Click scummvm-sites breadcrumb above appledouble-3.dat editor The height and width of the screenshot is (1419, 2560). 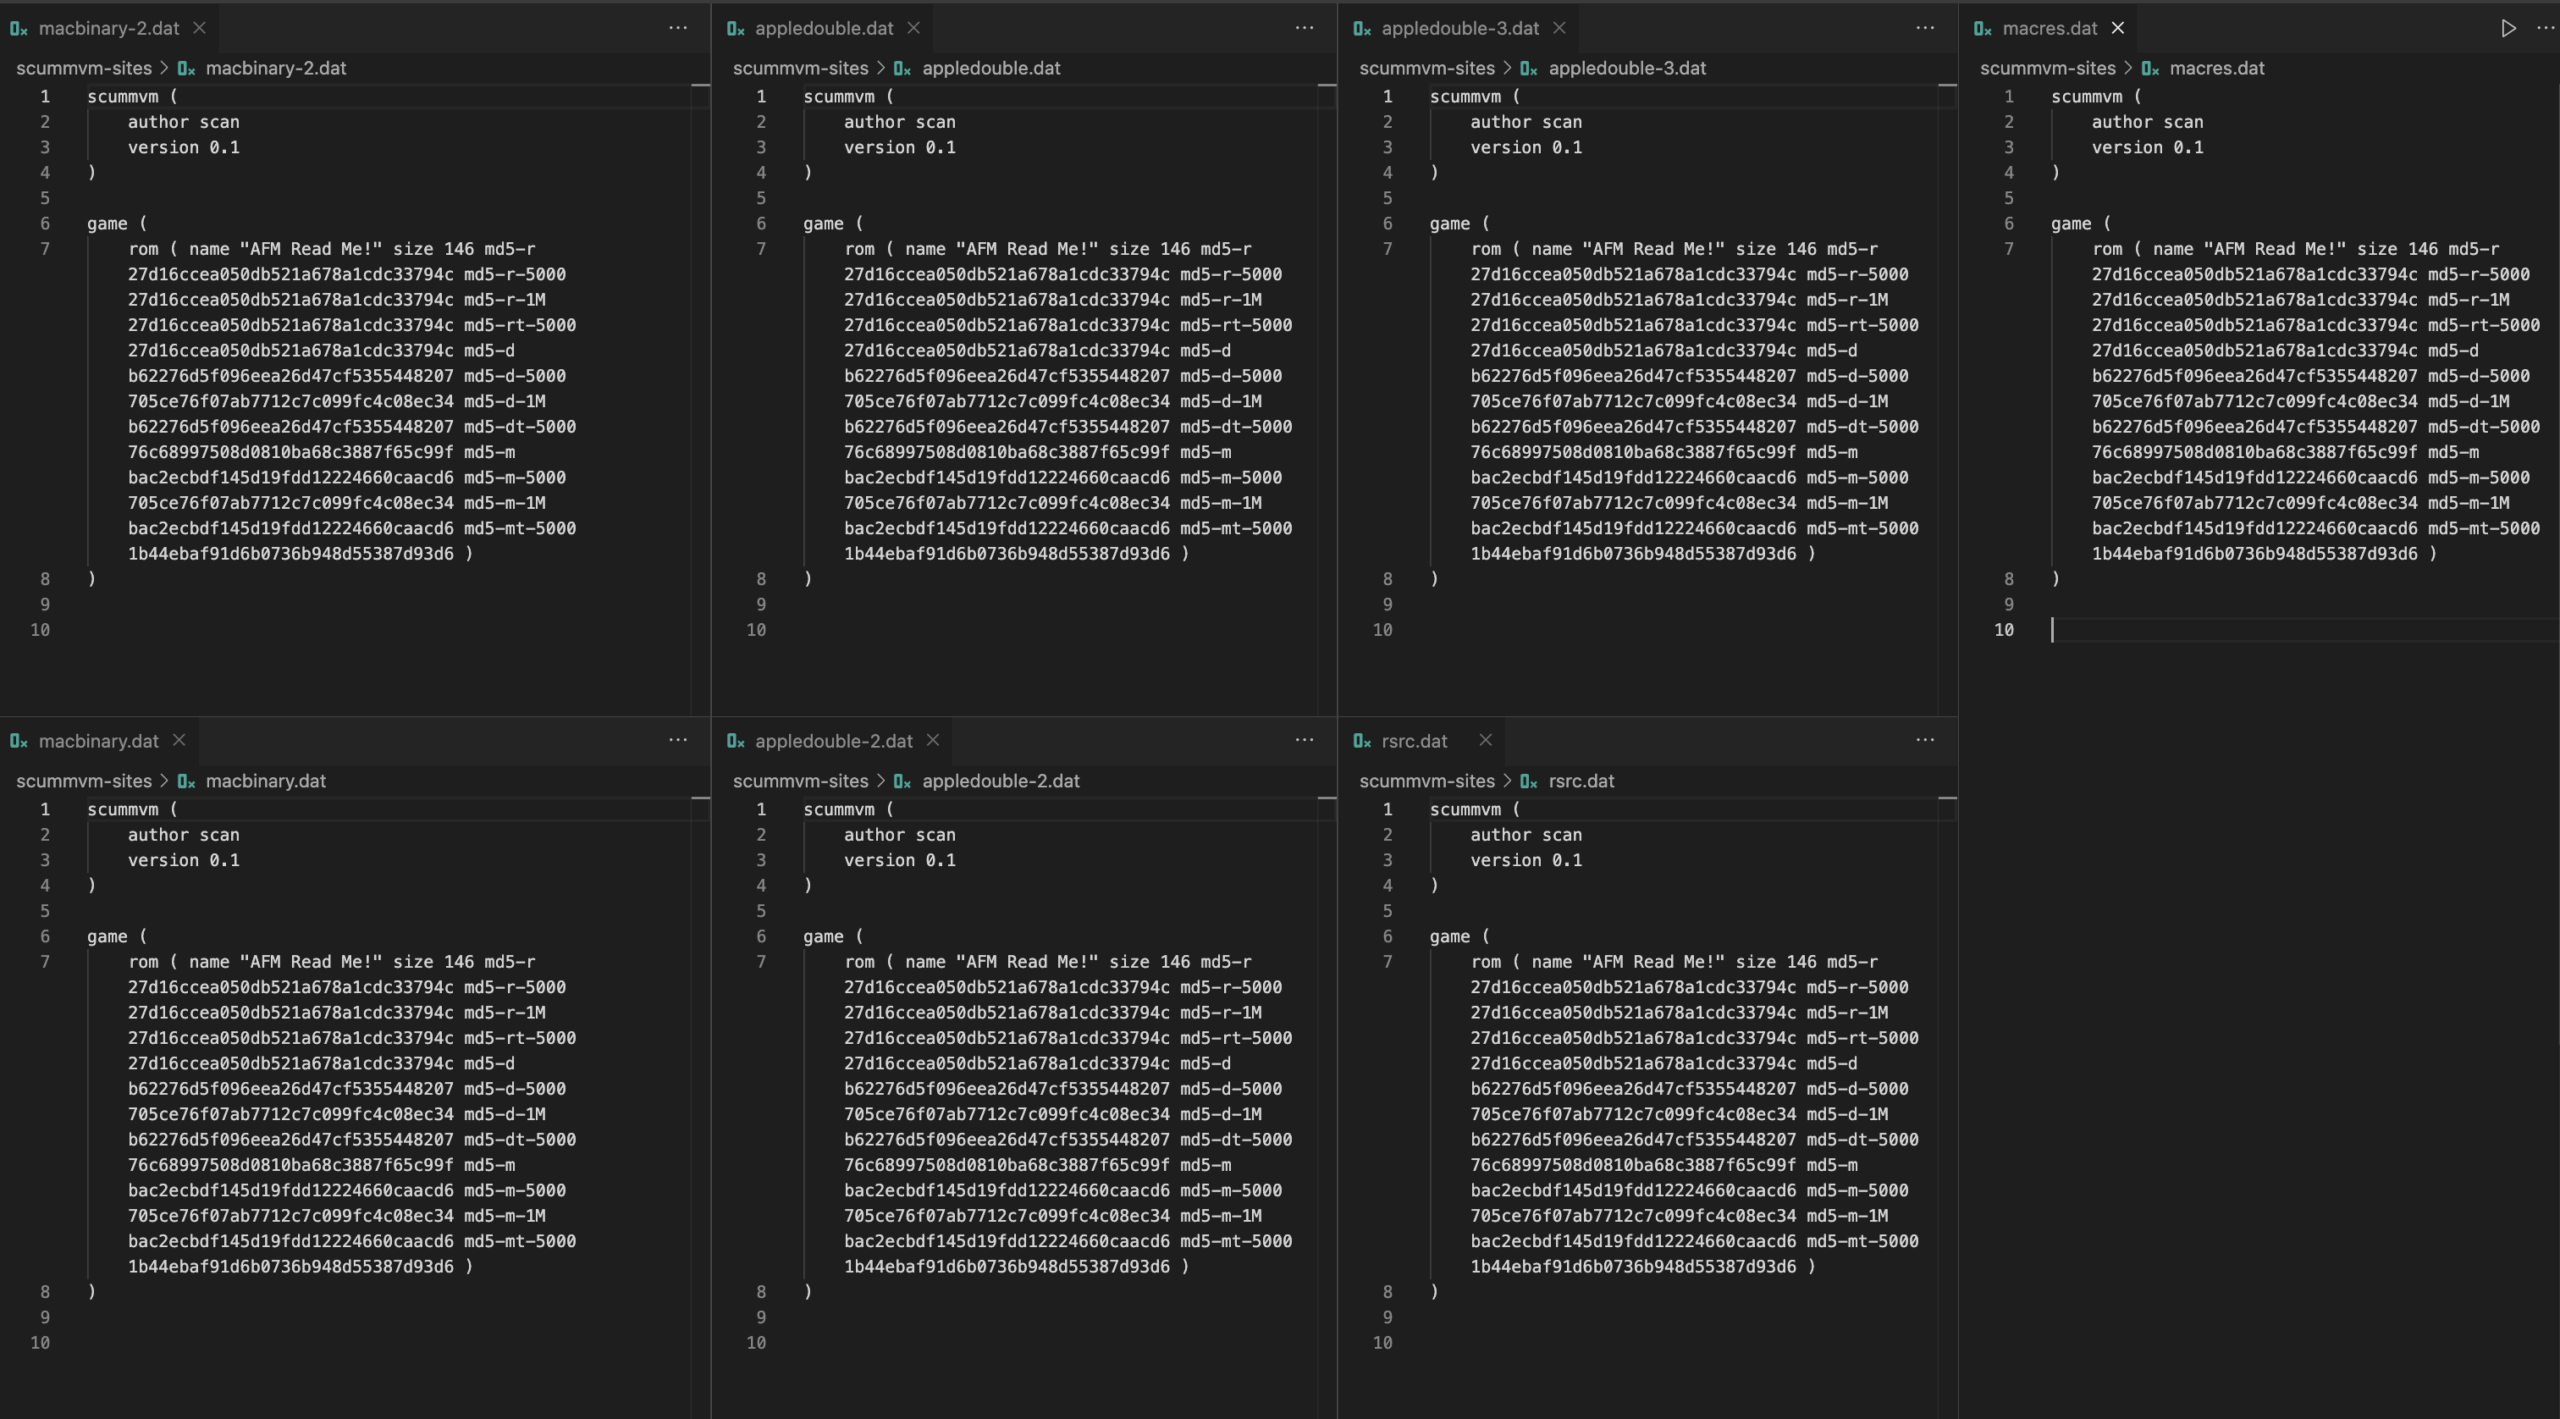click(1427, 68)
